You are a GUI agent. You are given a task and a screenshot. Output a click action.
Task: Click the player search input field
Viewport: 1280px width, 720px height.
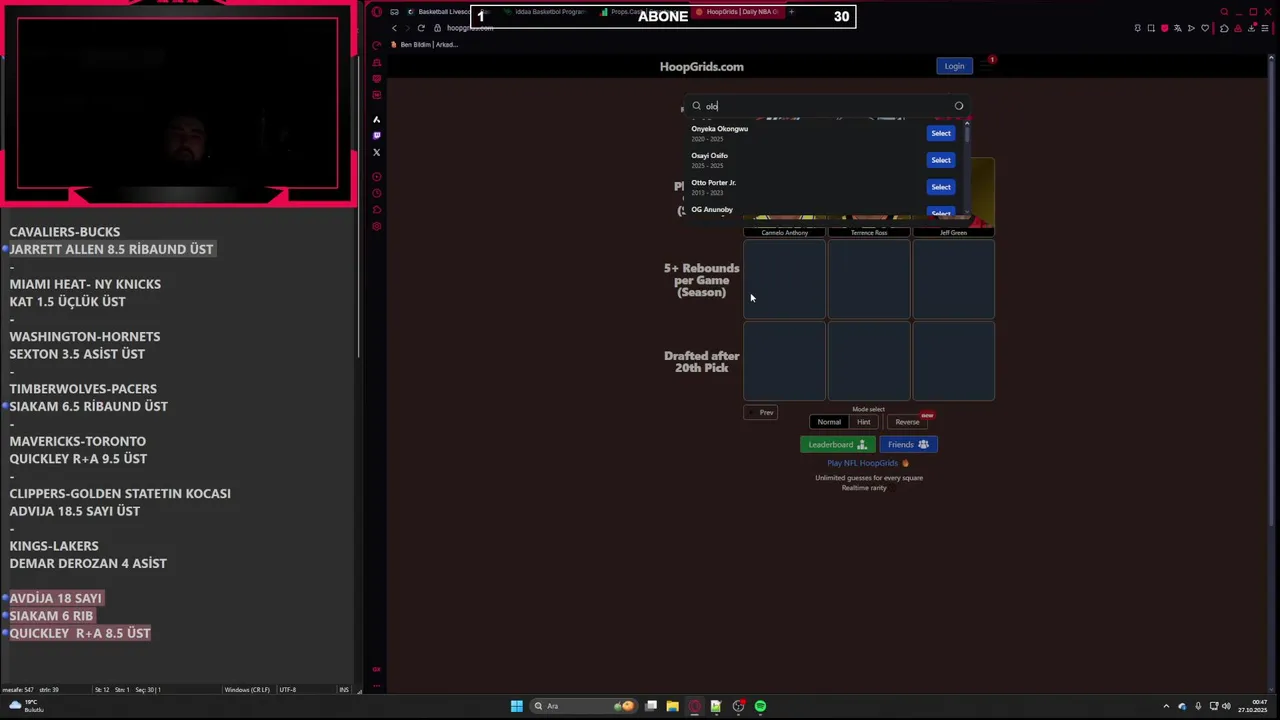pos(827,106)
